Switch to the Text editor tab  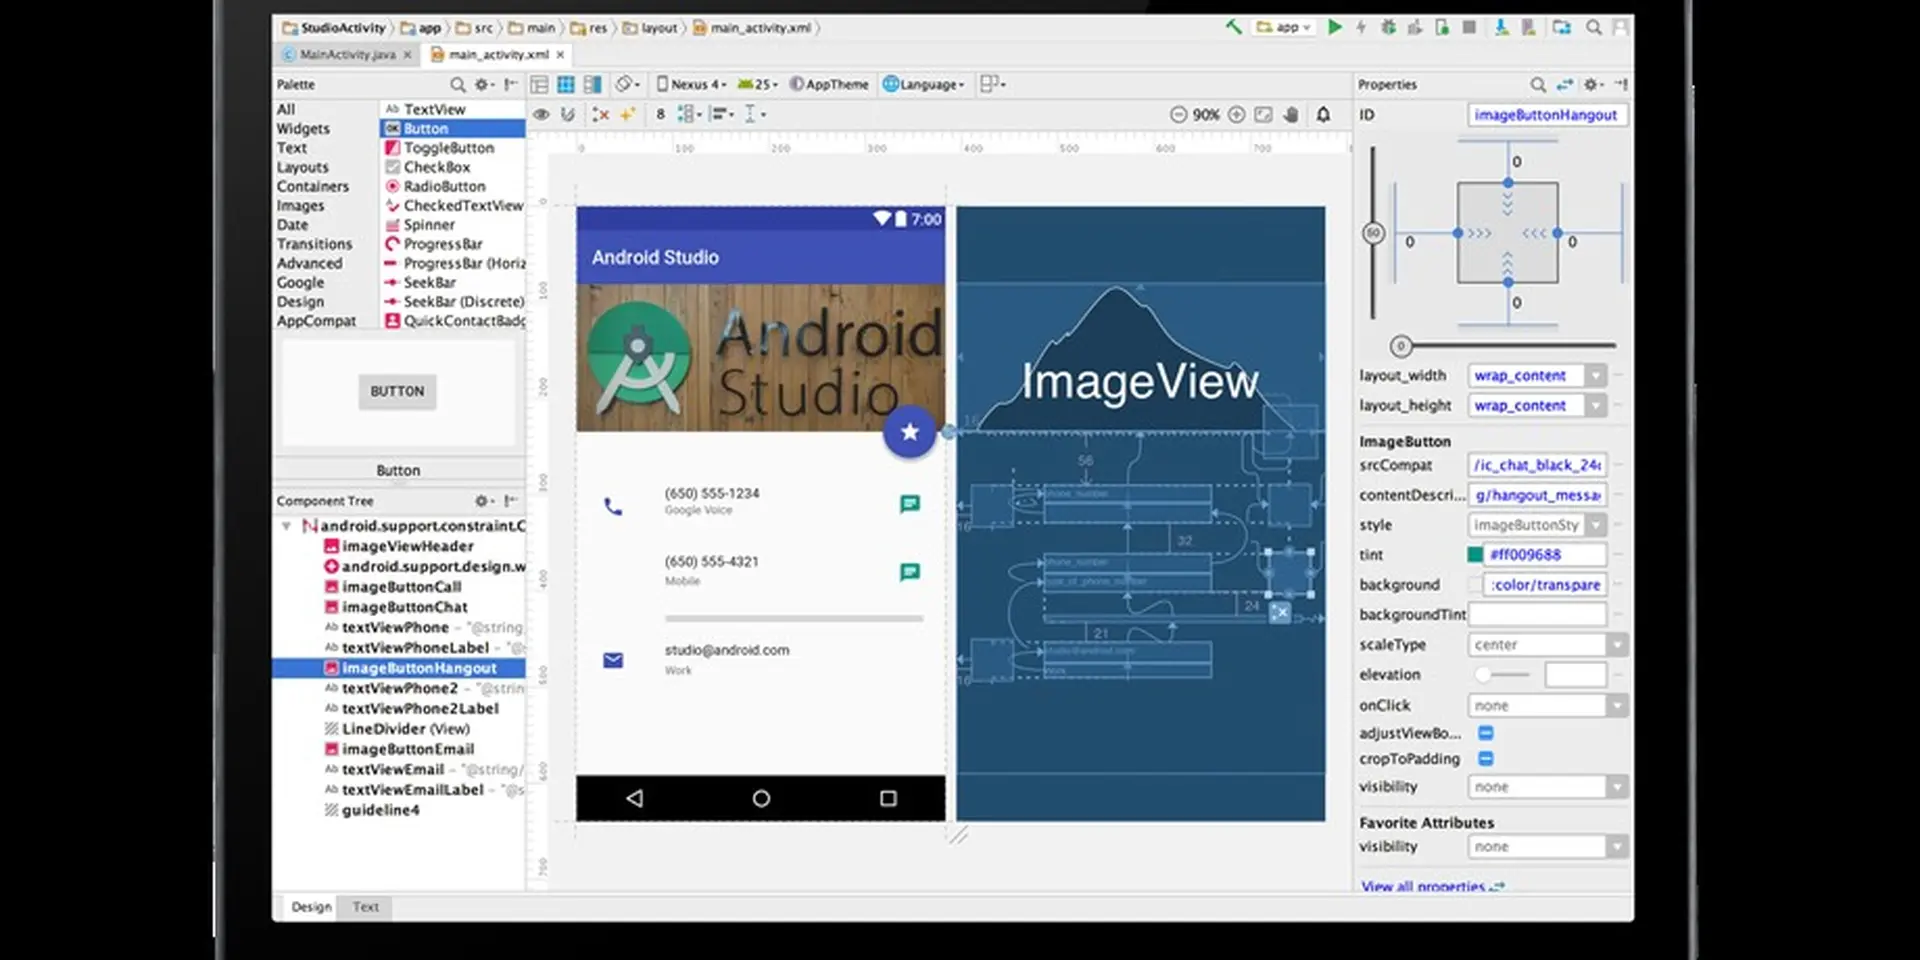[364, 906]
